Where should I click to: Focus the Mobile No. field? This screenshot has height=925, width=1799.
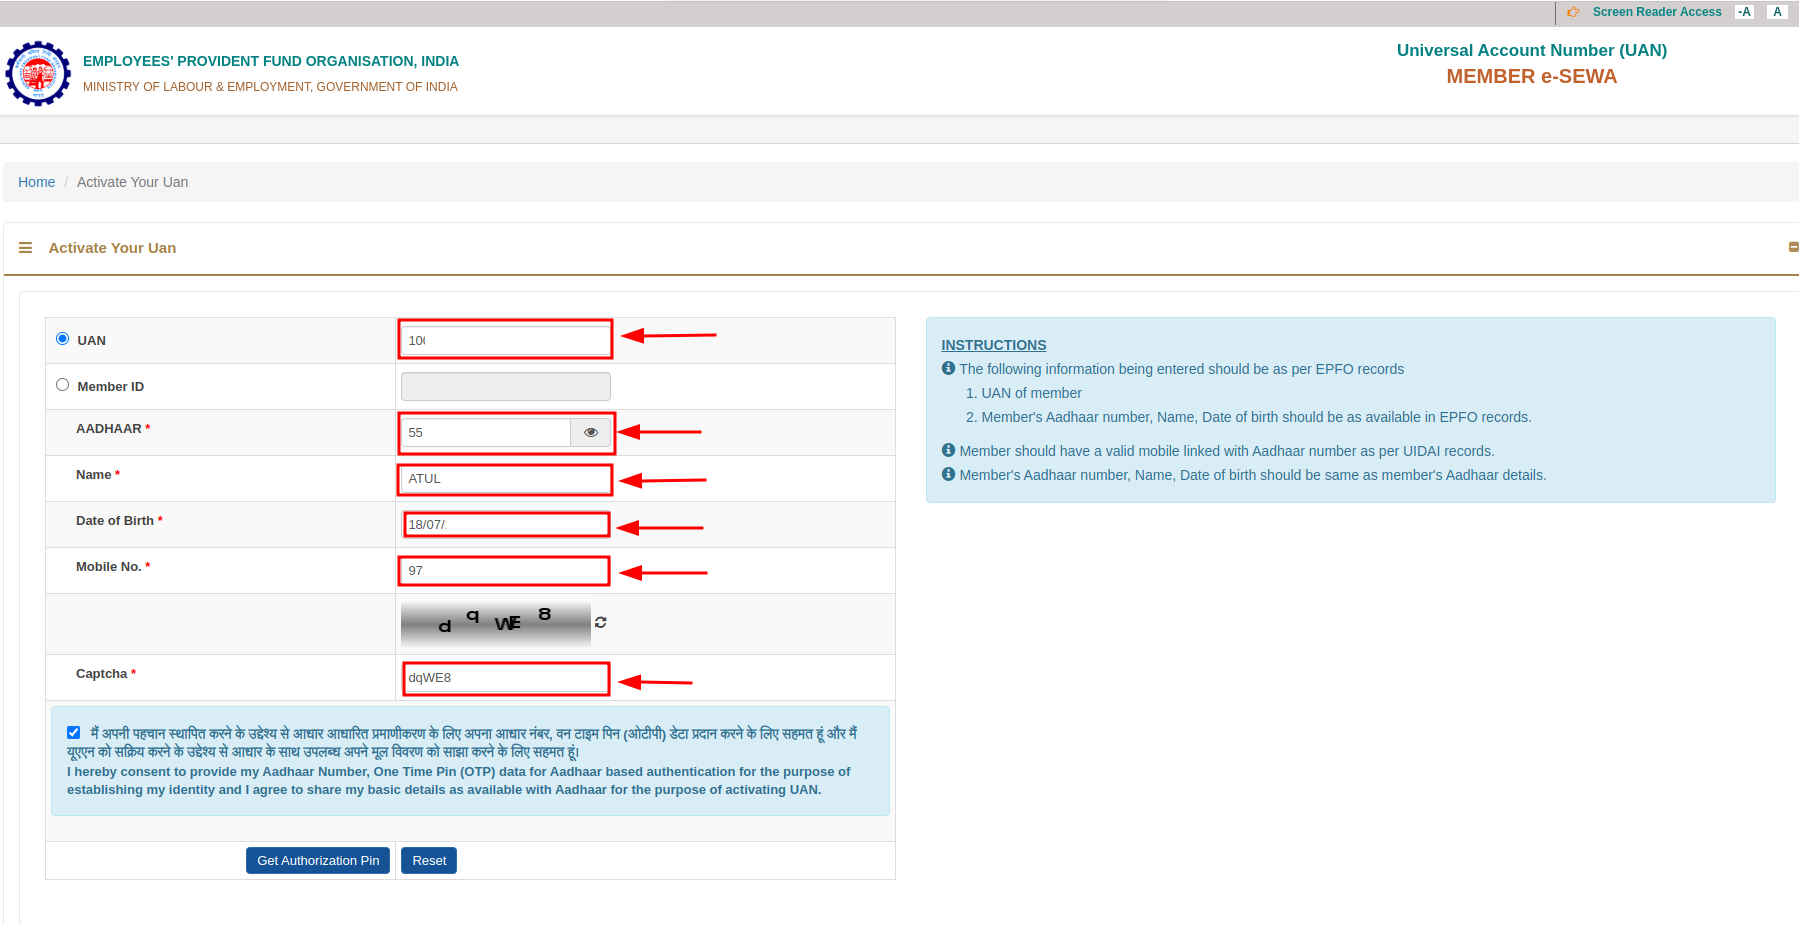(506, 571)
